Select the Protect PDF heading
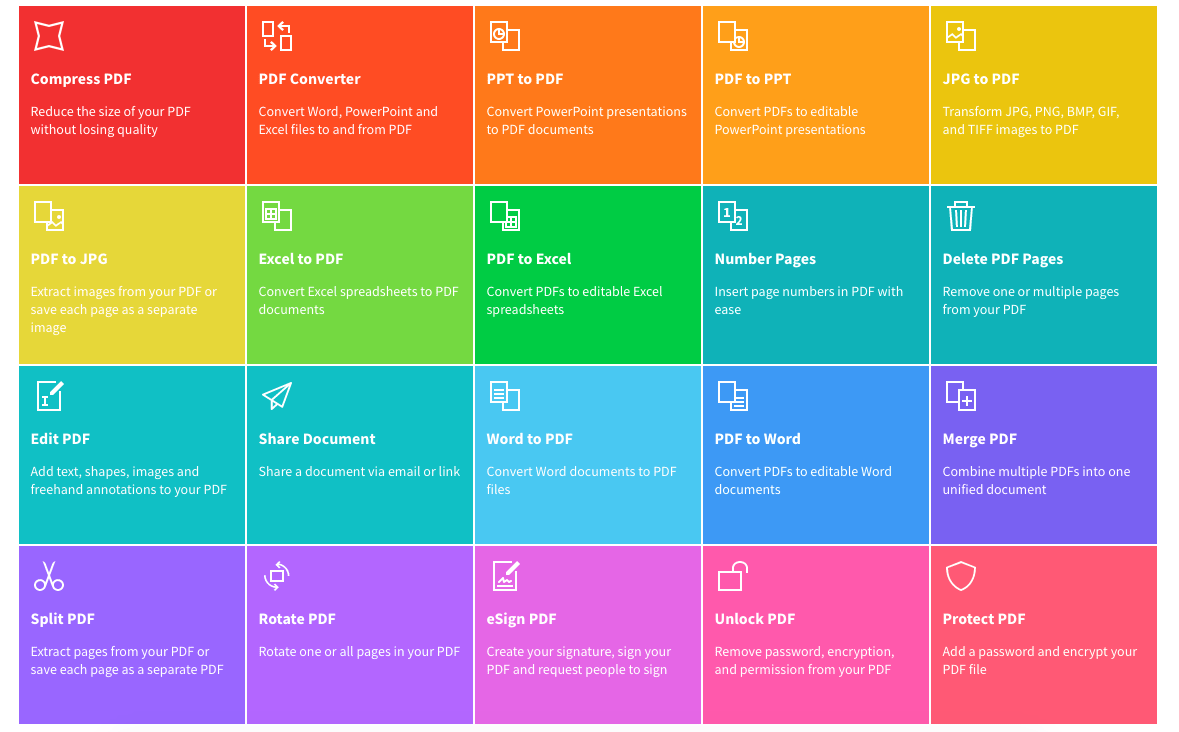This screenshot has height=732, width=1179. 984,619
